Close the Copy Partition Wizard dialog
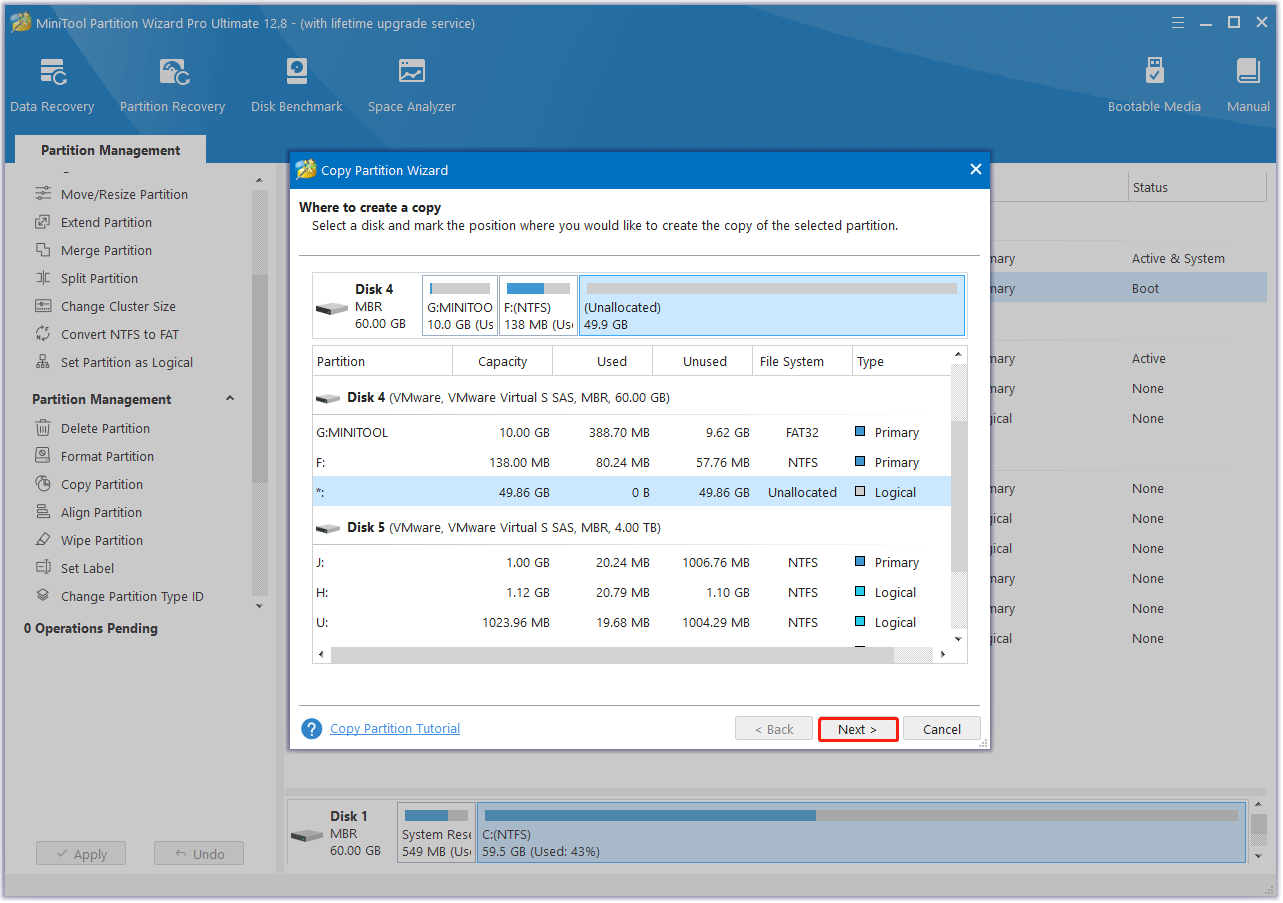The height and width of the screenshot is (903, 1283). click(975, 170)
